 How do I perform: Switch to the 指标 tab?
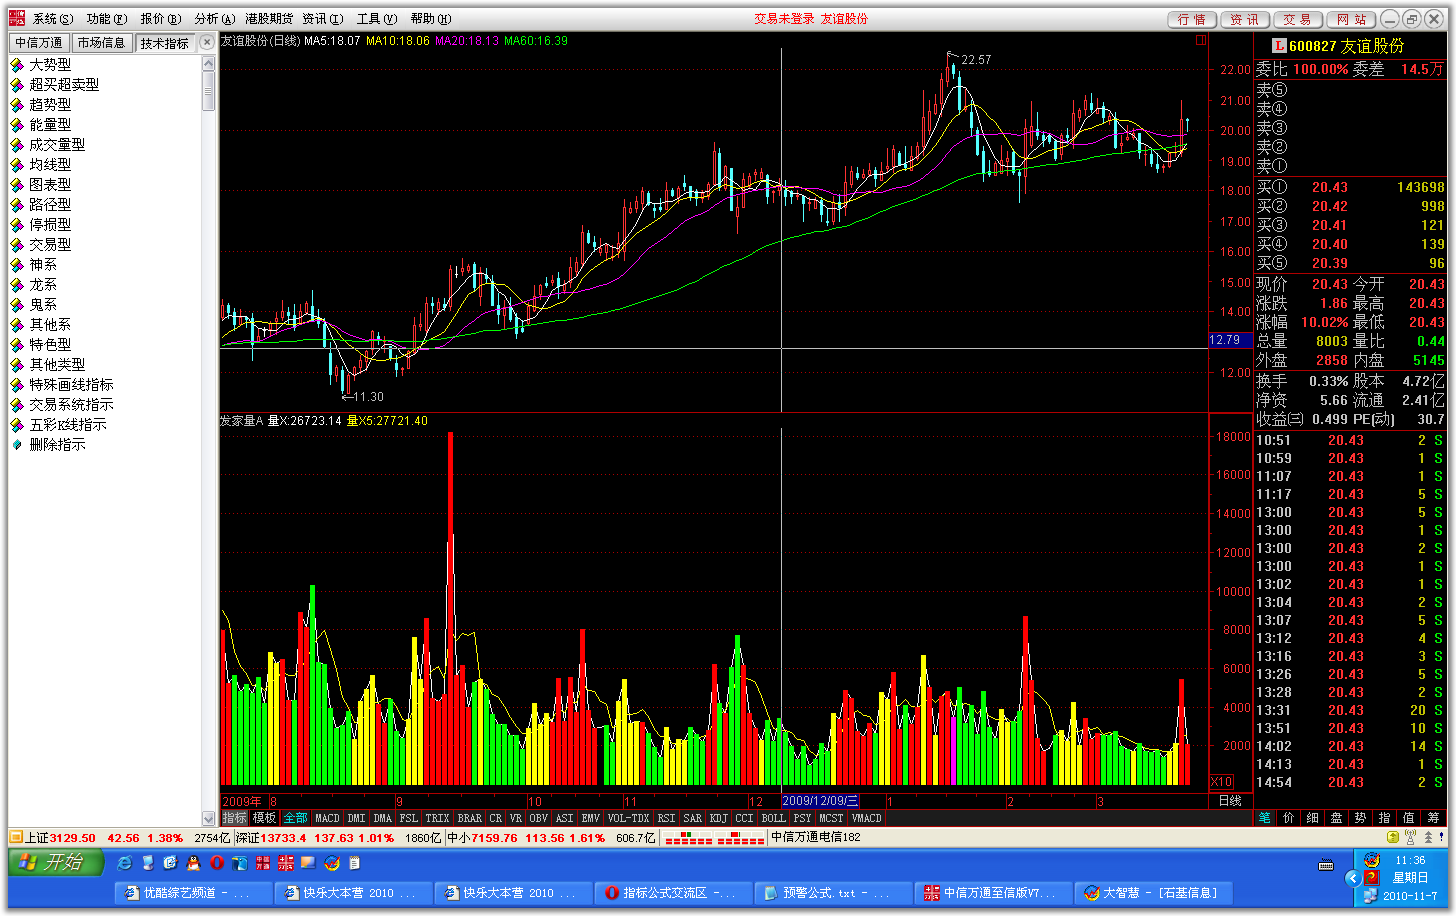(x=235, y=818)
